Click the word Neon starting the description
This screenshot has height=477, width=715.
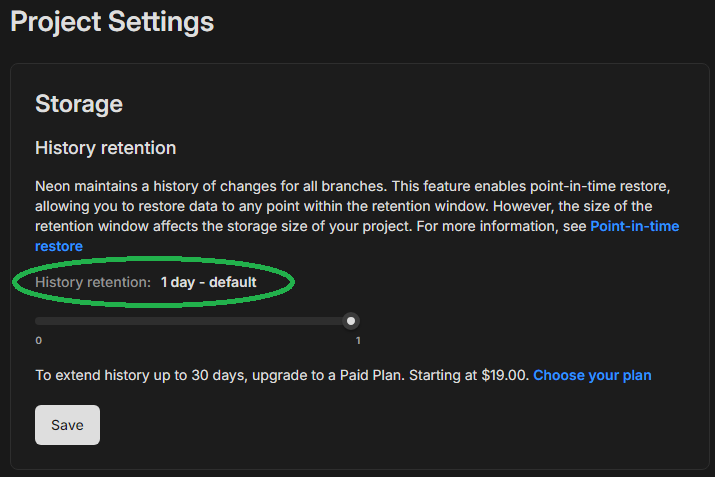[x=52, y=187]
